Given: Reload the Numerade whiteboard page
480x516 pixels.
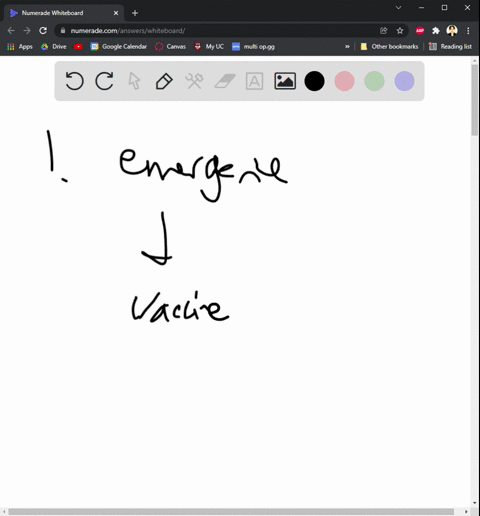Looking at the screenshot, I should click(43, 31).
